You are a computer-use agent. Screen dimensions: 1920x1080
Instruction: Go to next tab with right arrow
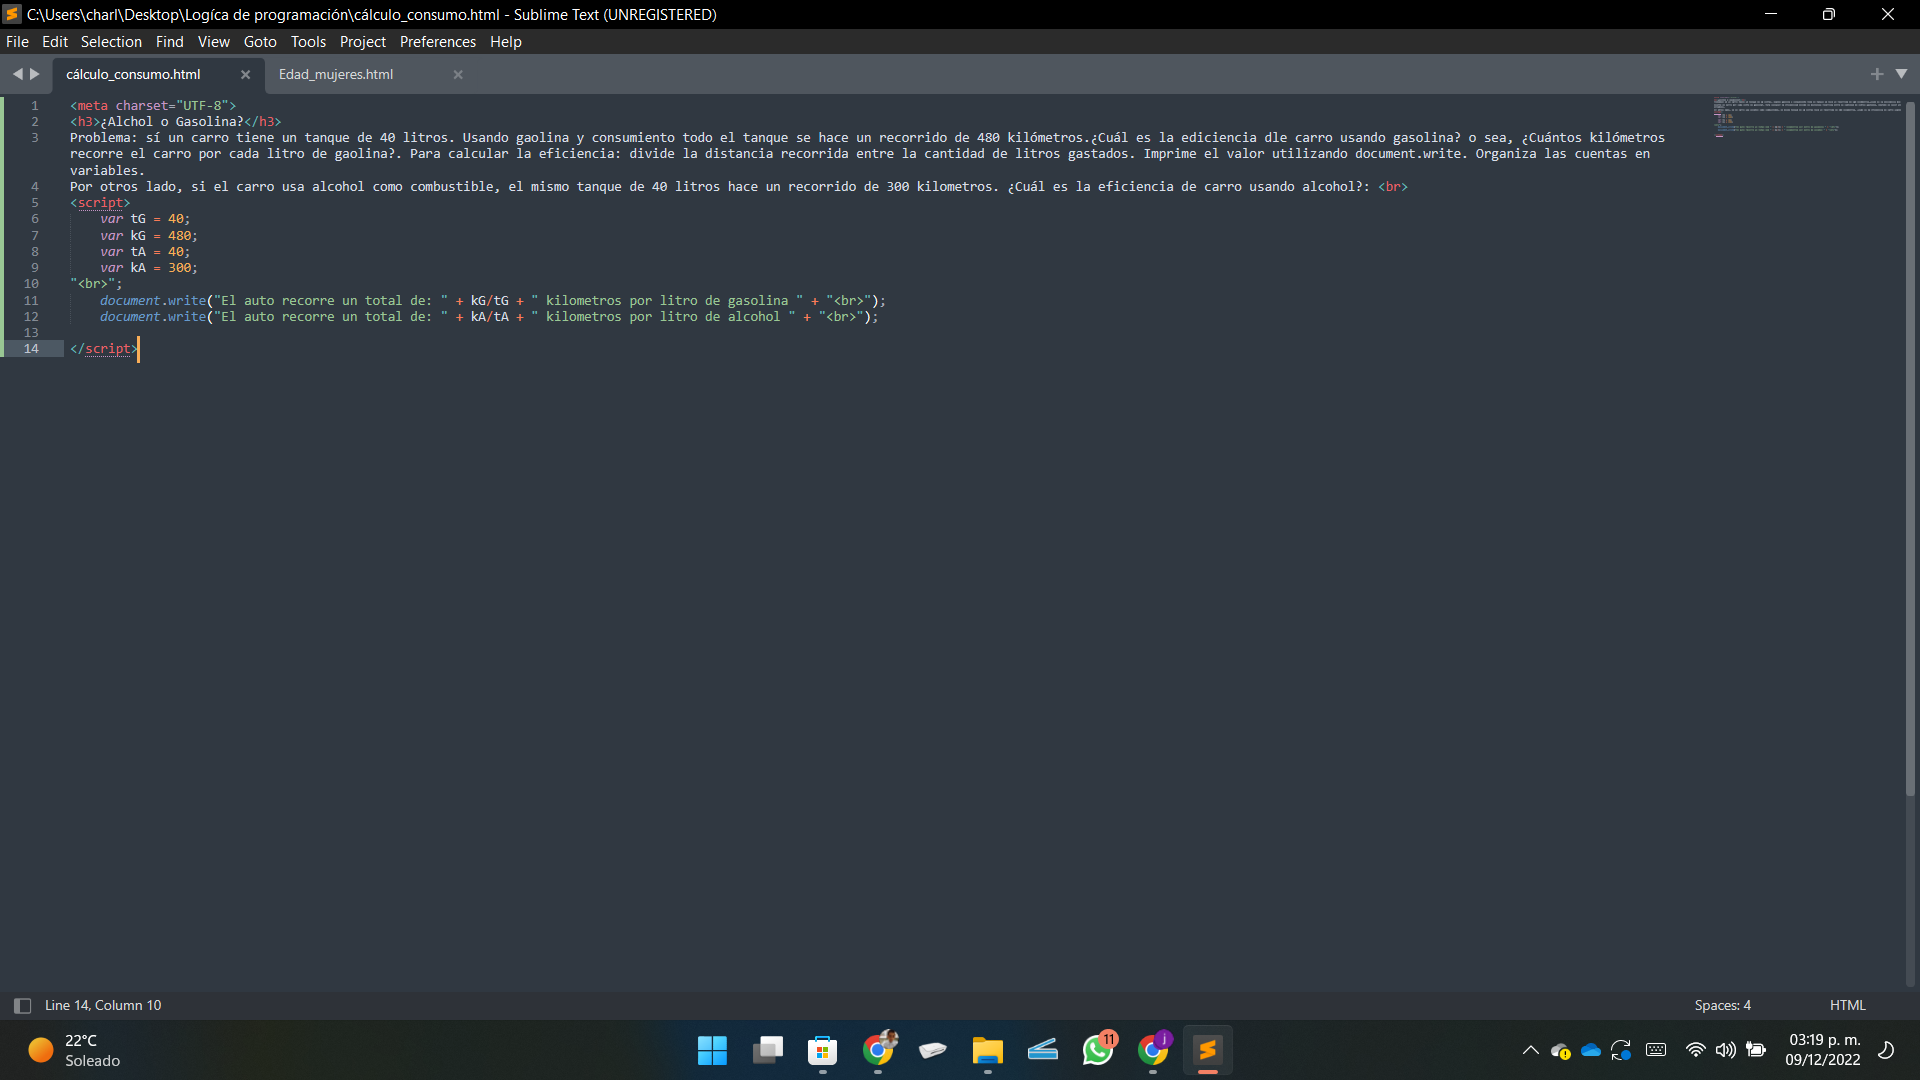35,74
